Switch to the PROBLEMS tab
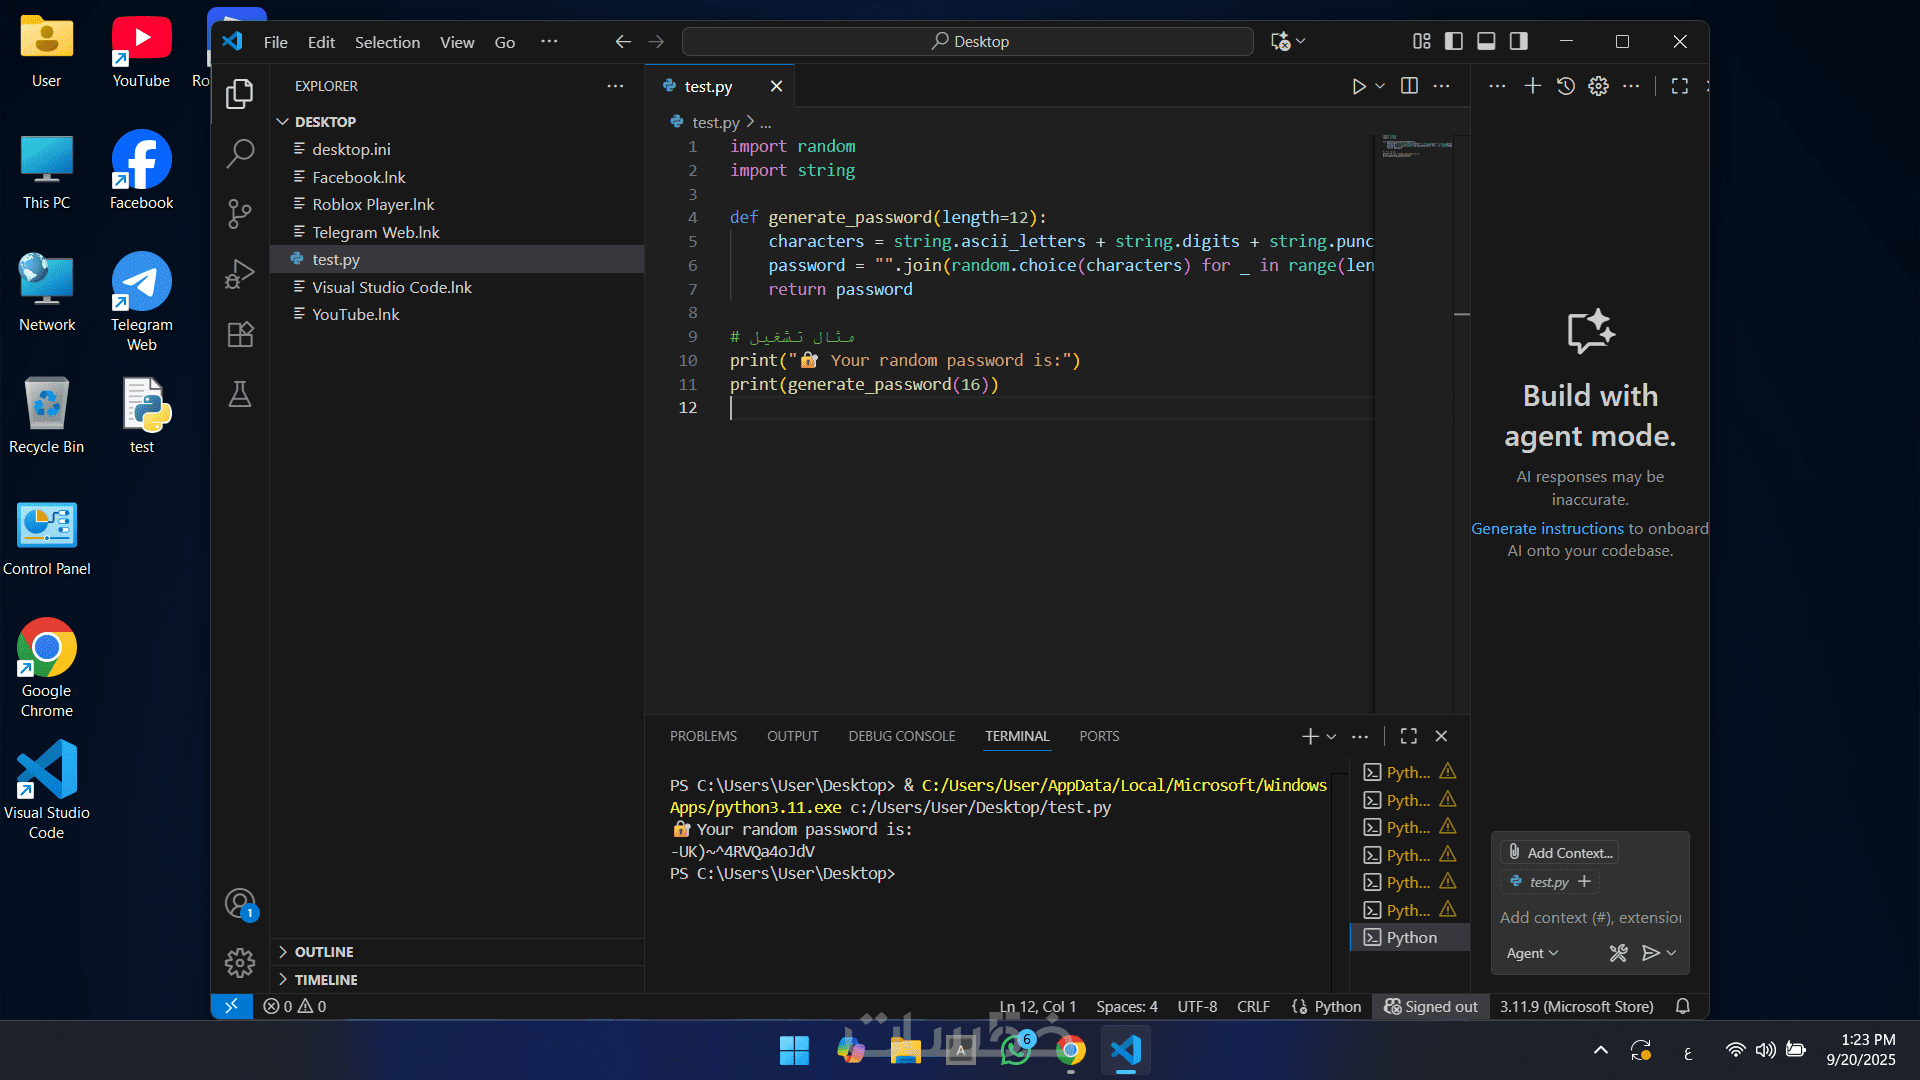 703,736
